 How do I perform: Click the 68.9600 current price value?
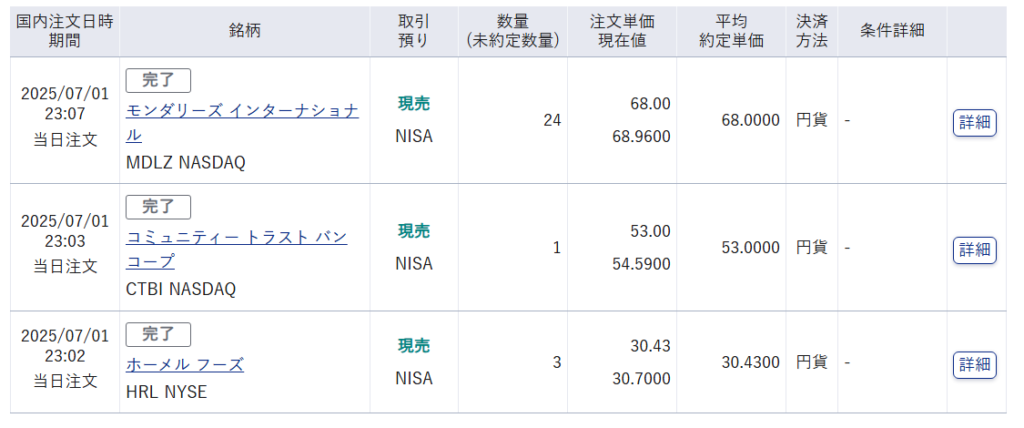click(641, 137)
